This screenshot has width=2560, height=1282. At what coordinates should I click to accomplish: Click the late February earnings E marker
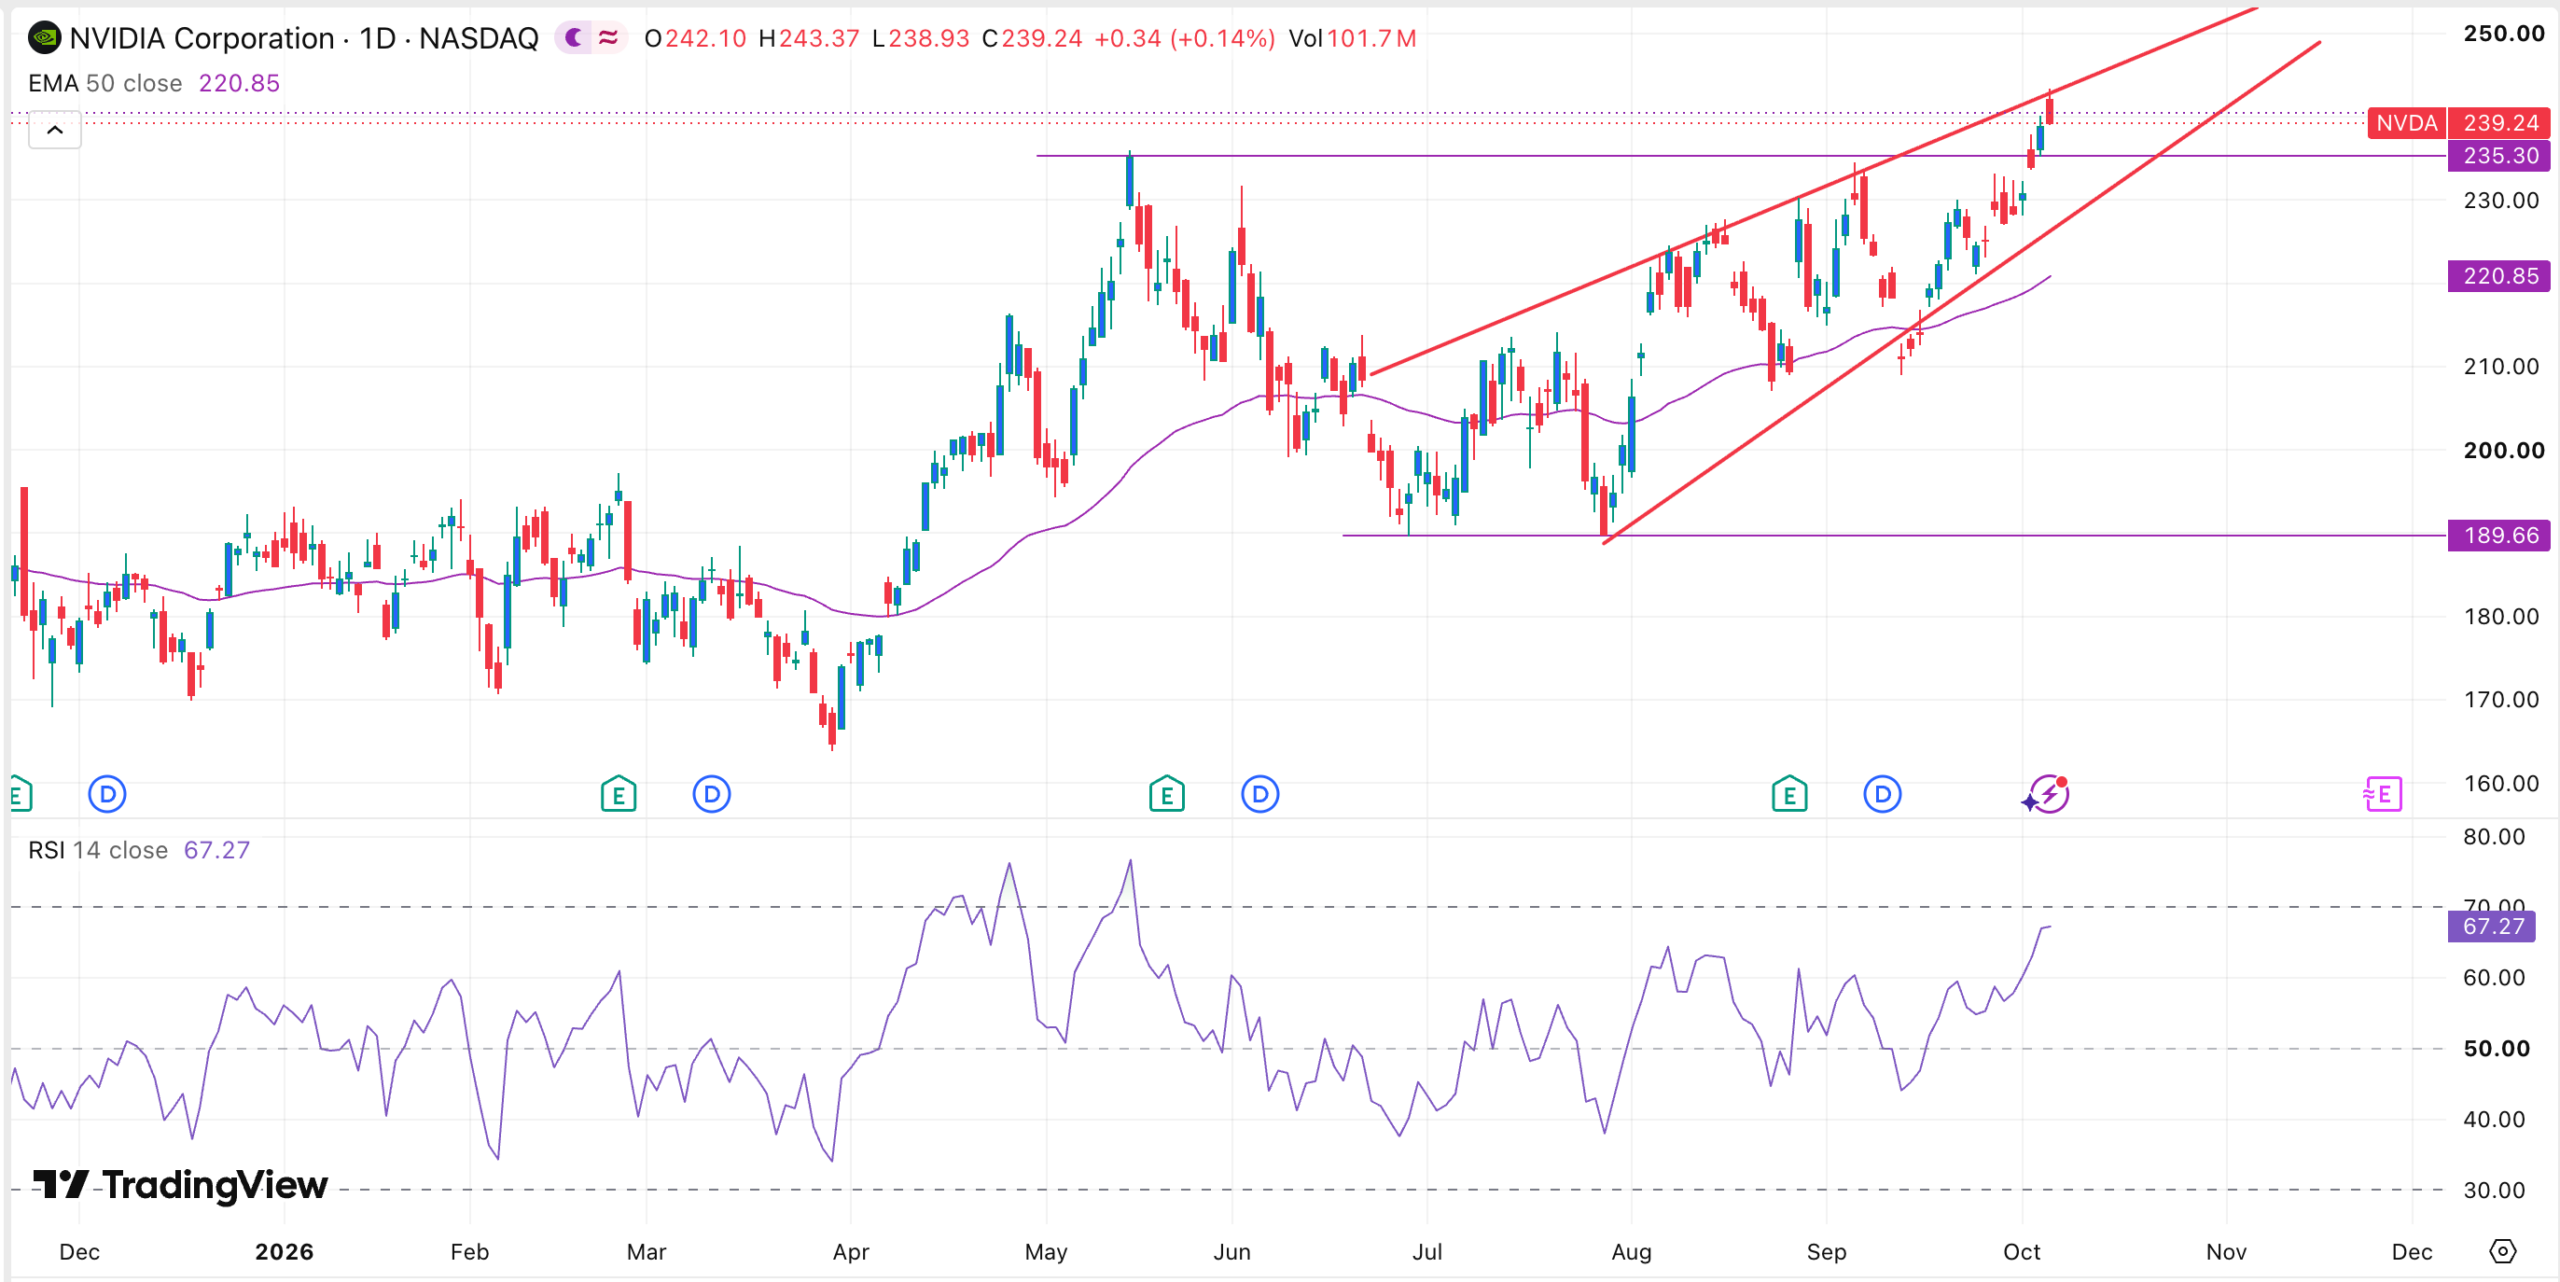(x=618, y=795)
